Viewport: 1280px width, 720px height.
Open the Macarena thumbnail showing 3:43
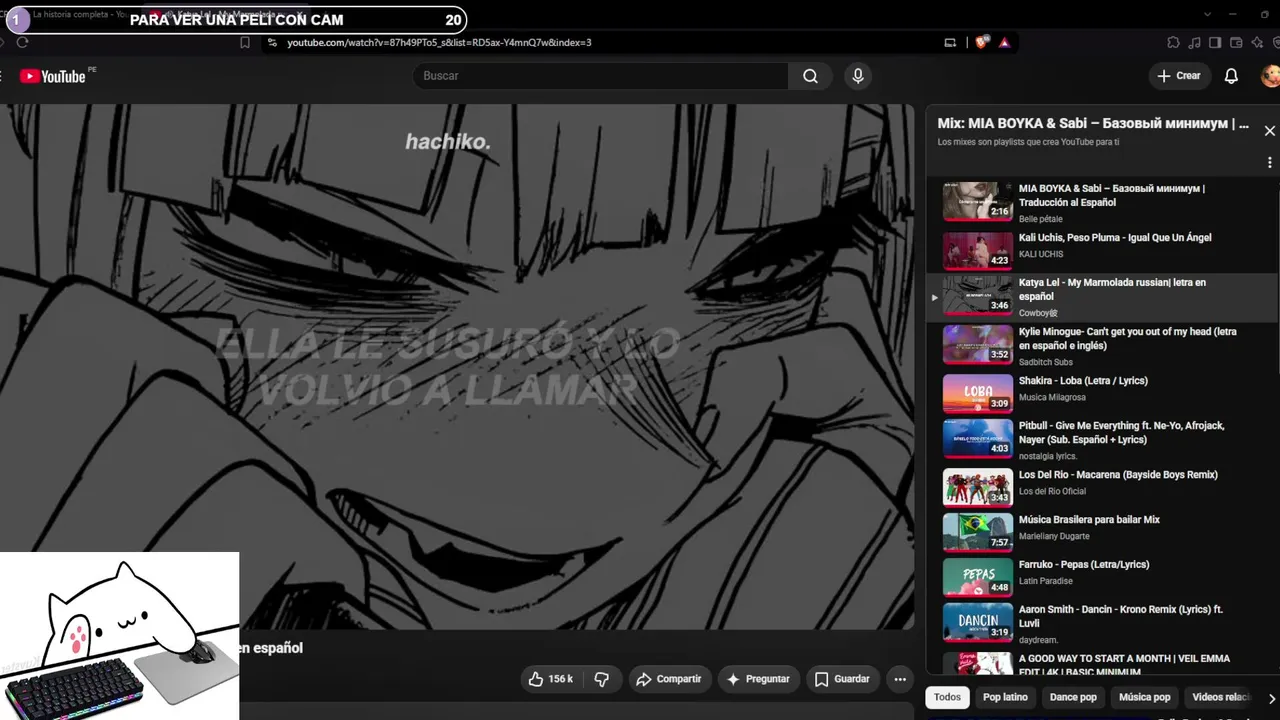[x=978, y=487]
